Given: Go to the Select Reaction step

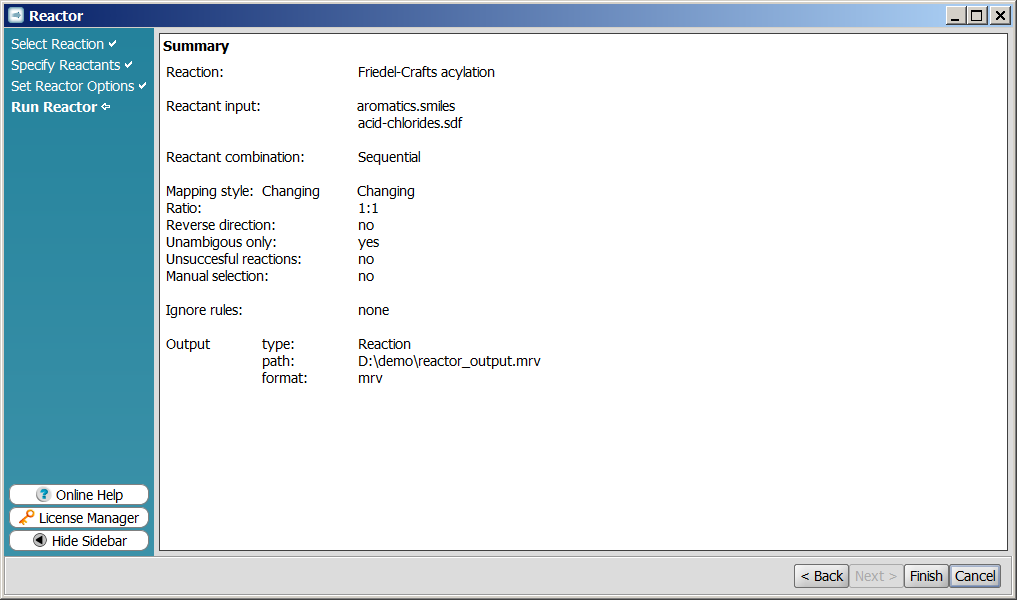Looking at the screenshot, I should pos(57,44).
